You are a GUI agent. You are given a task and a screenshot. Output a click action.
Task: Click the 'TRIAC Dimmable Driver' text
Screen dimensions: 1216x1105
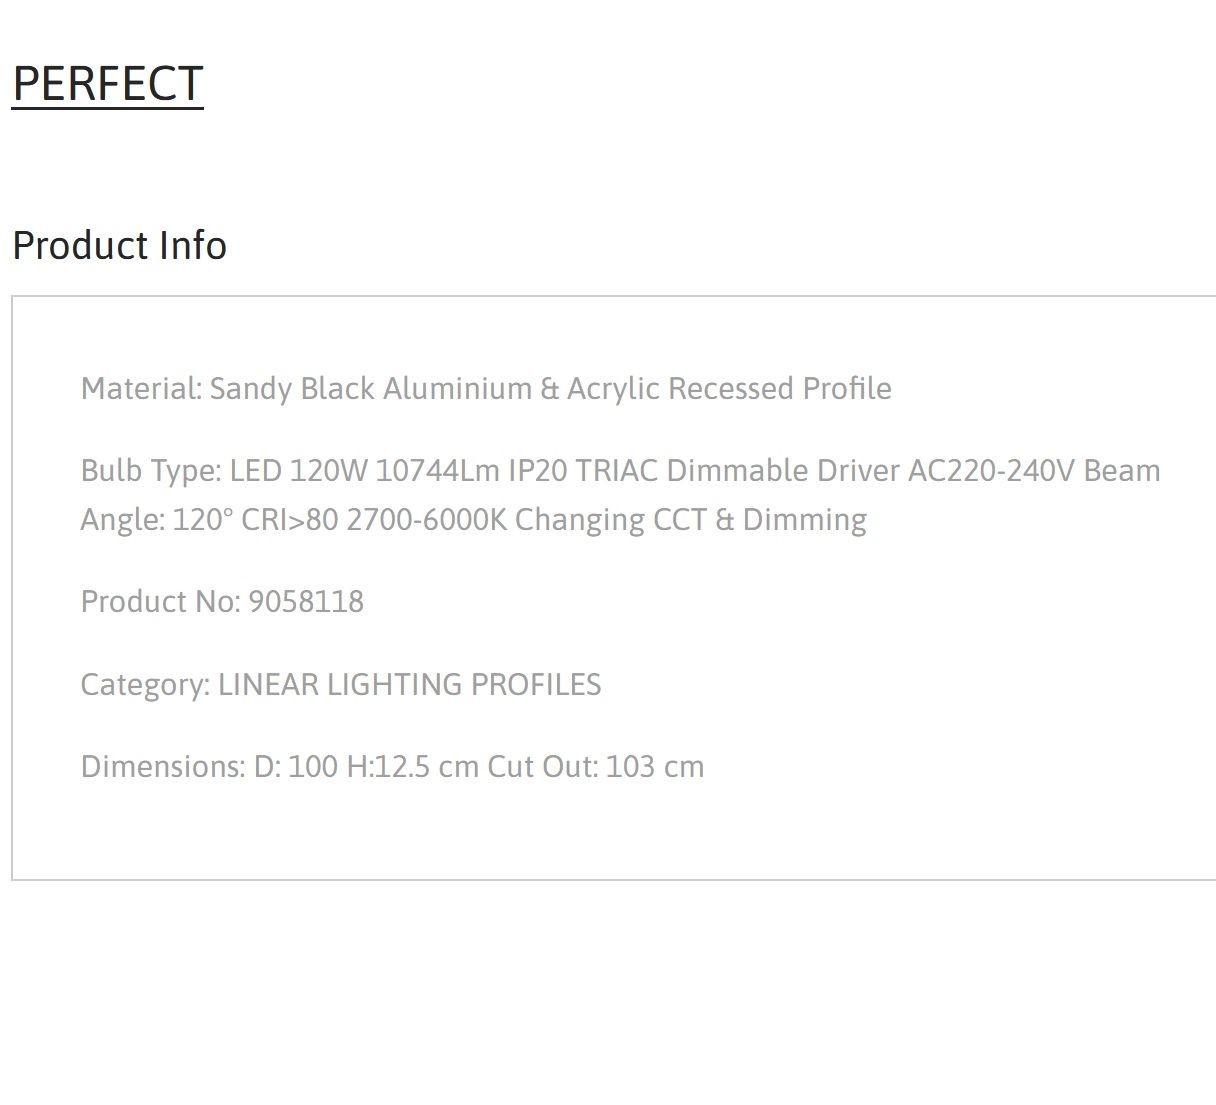click(737, 471)
